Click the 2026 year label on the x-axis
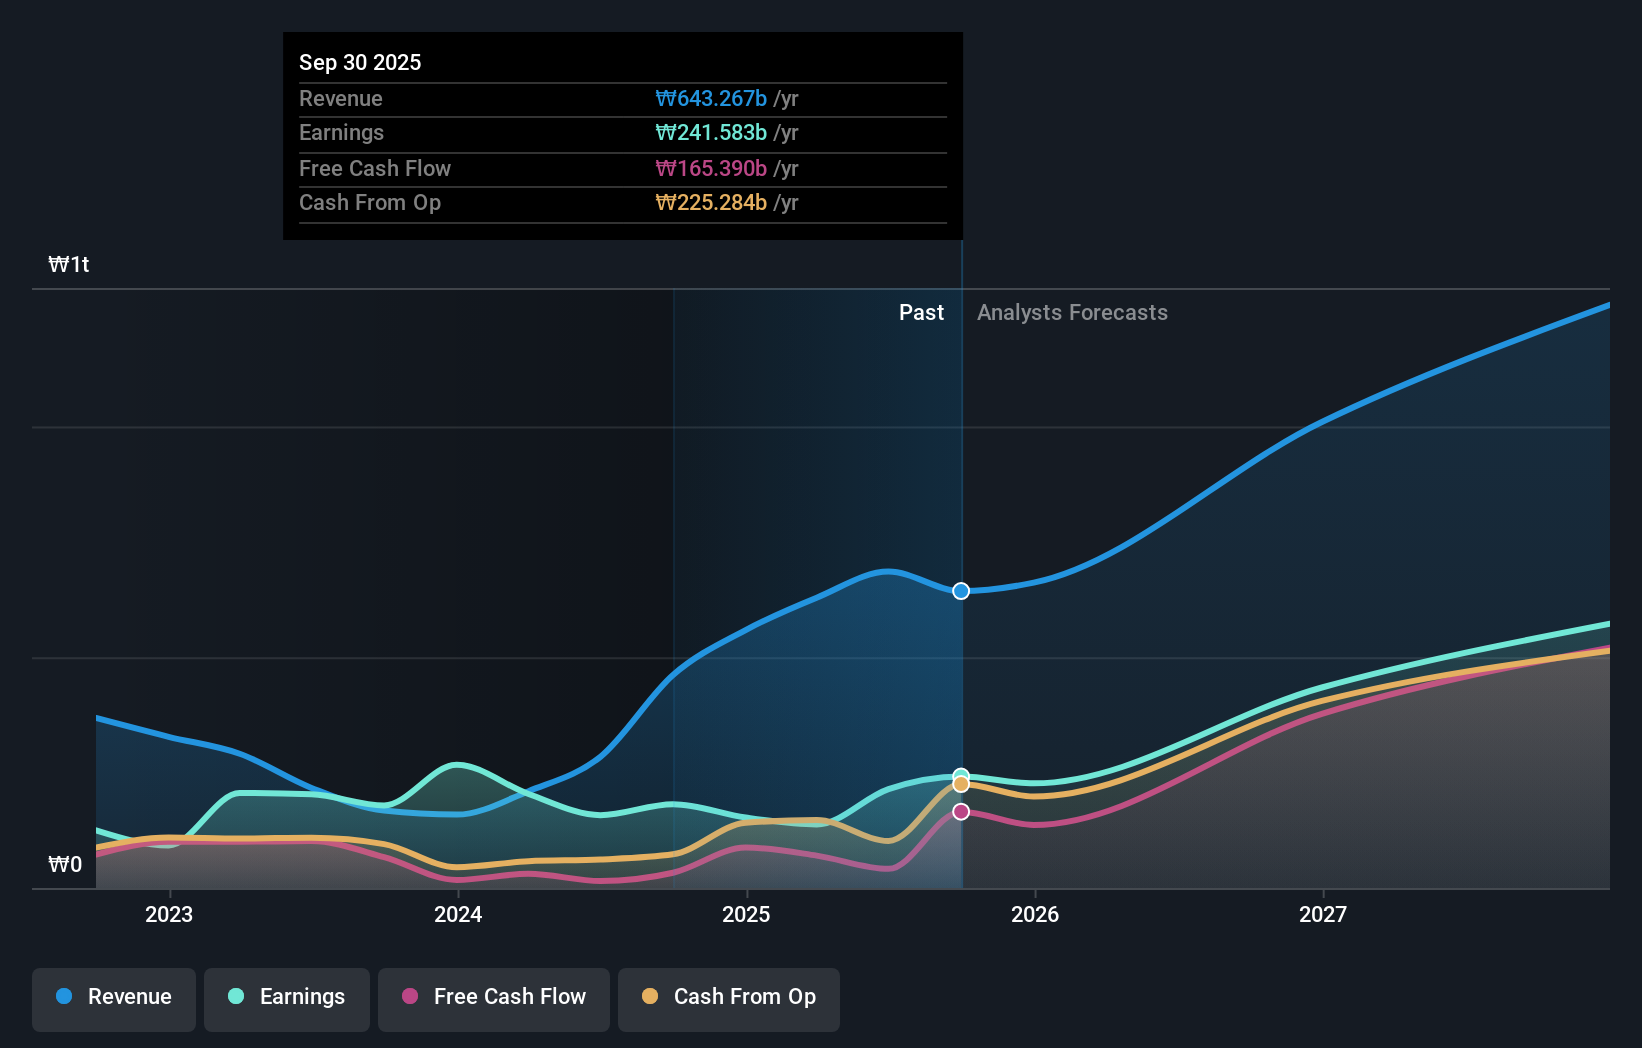 (1036, 914)
